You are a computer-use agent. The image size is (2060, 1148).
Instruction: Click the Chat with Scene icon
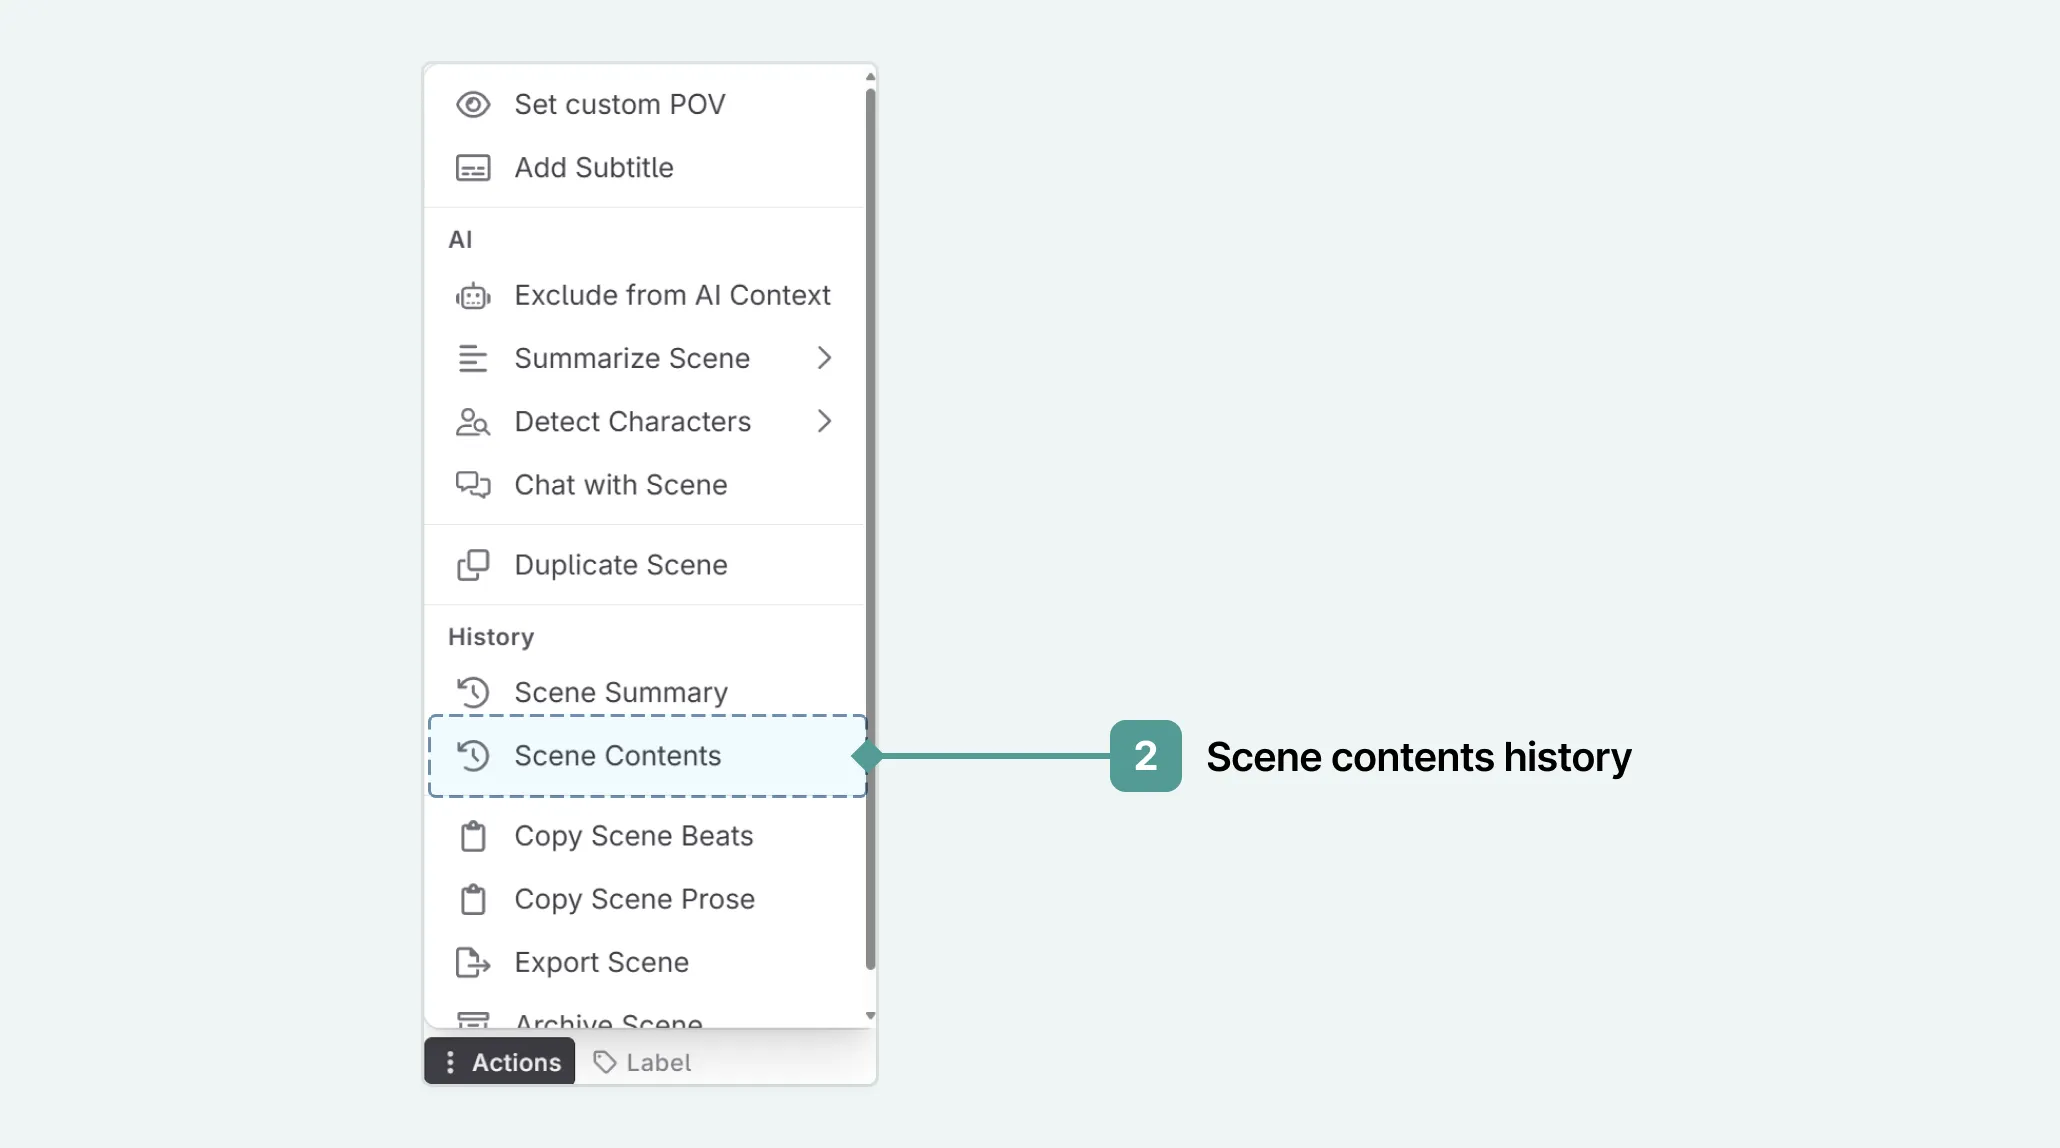[472, 484]
